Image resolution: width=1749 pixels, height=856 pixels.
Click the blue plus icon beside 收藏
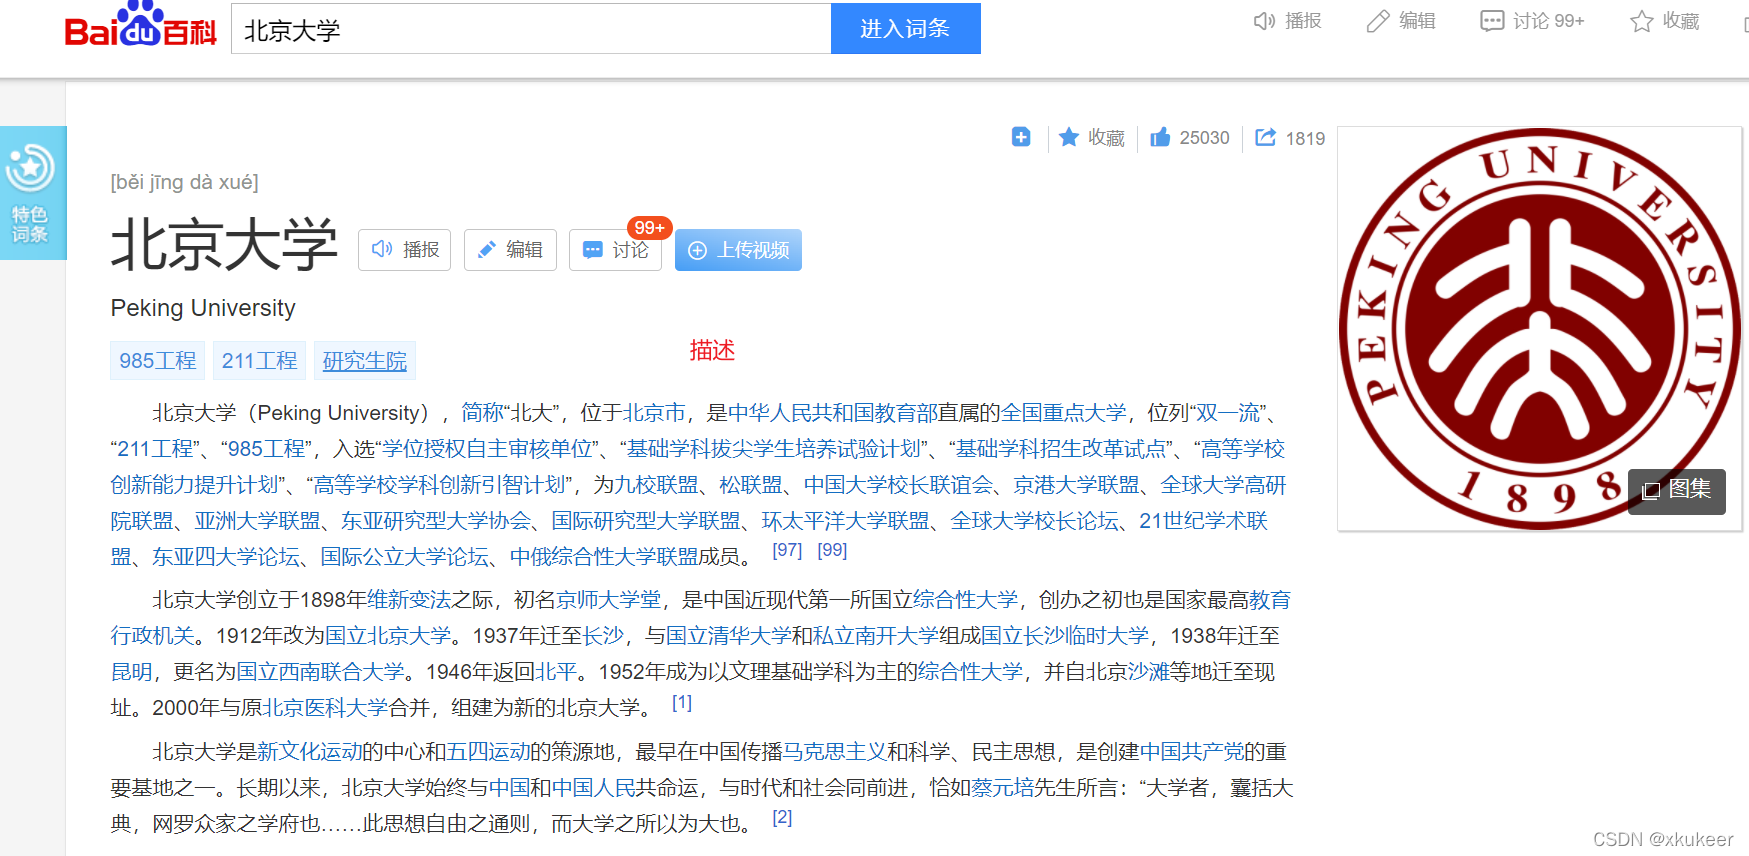click(1021, 137)
